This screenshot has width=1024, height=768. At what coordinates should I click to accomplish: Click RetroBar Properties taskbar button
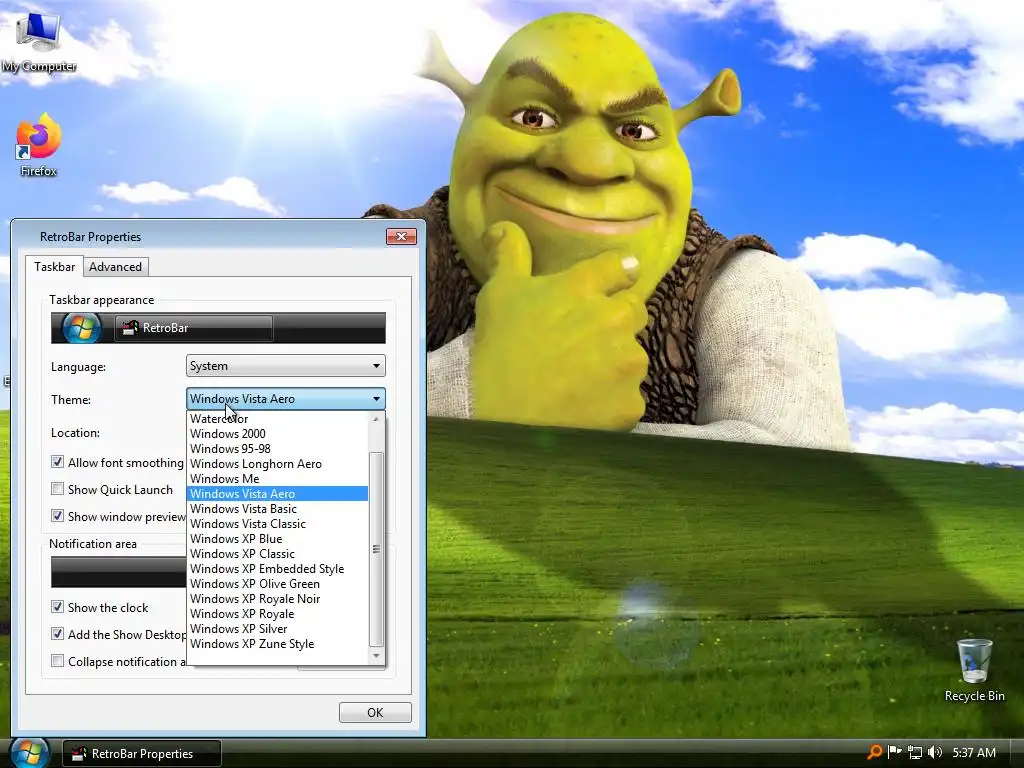[x=142, y=754]
